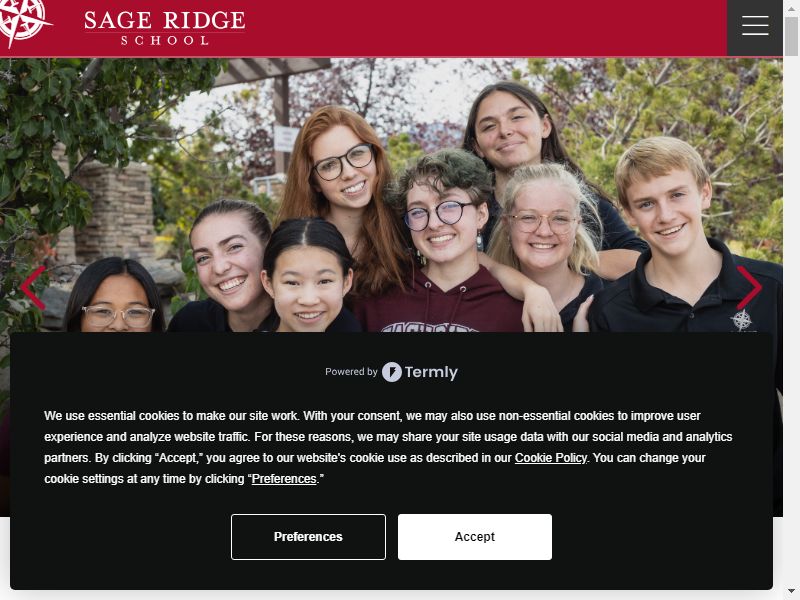
Task: Click the empty red header bar area
Action: click(485, 28)
